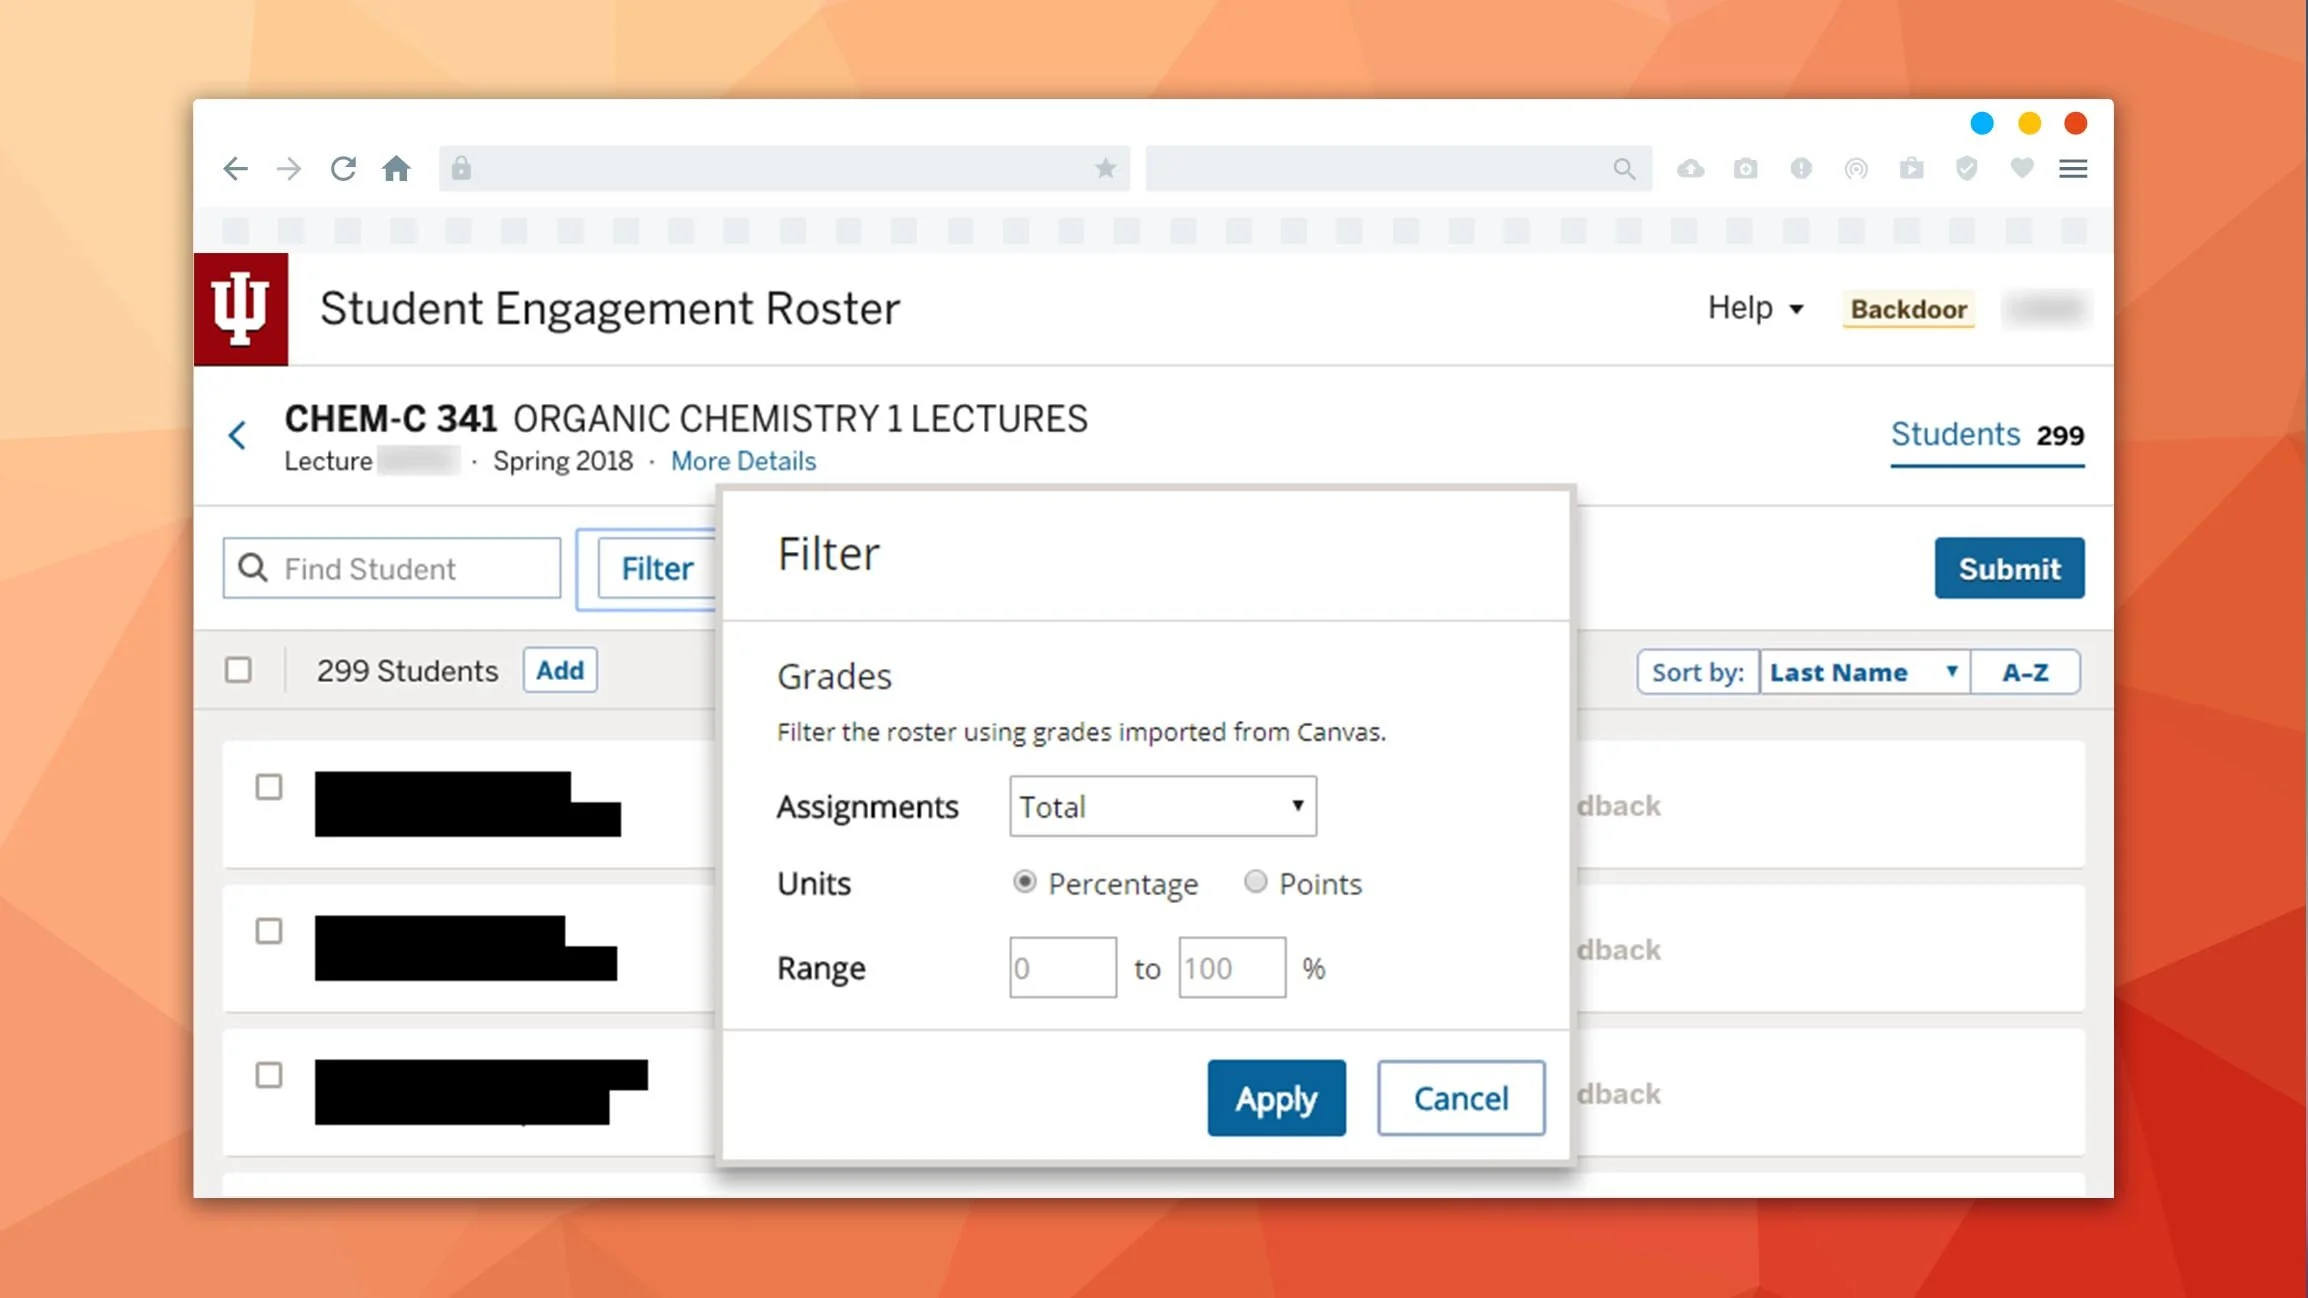Select the Points units radio button
Image resolution: width=2308 pixels, height=1298 pixels.
[x=1255, y=881]
